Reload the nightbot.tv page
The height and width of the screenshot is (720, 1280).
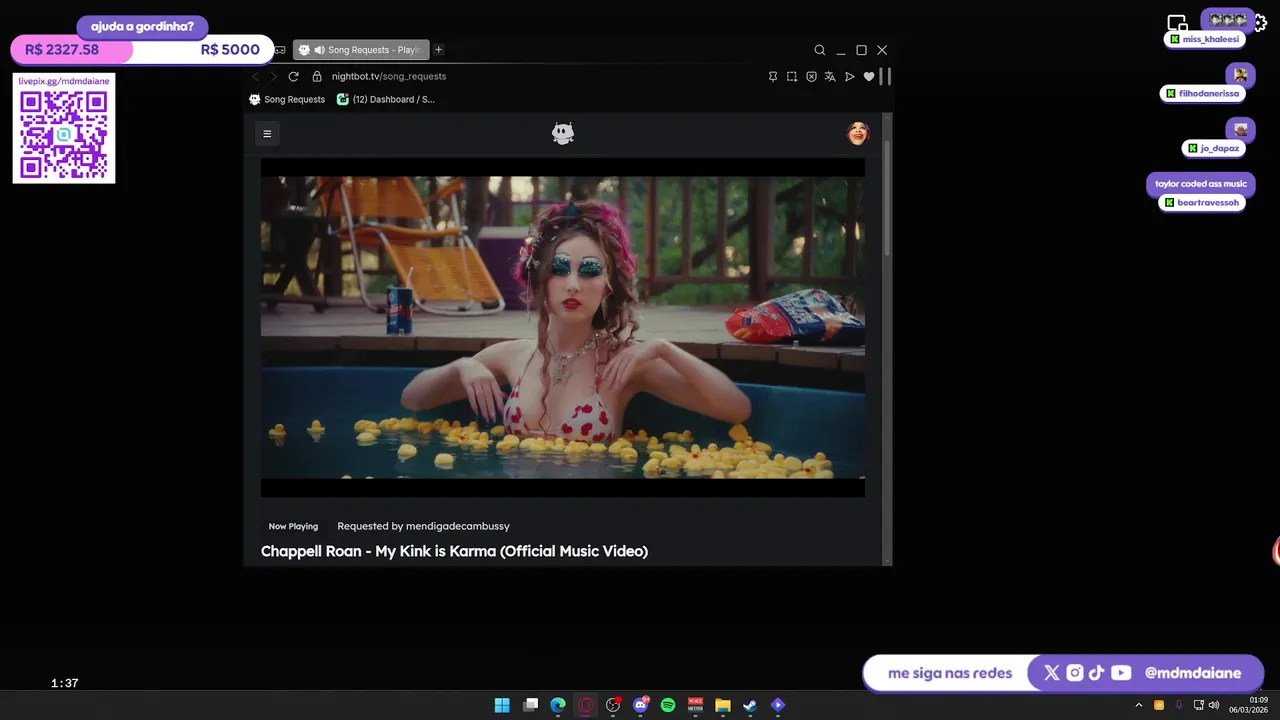[x=293, y=76]
